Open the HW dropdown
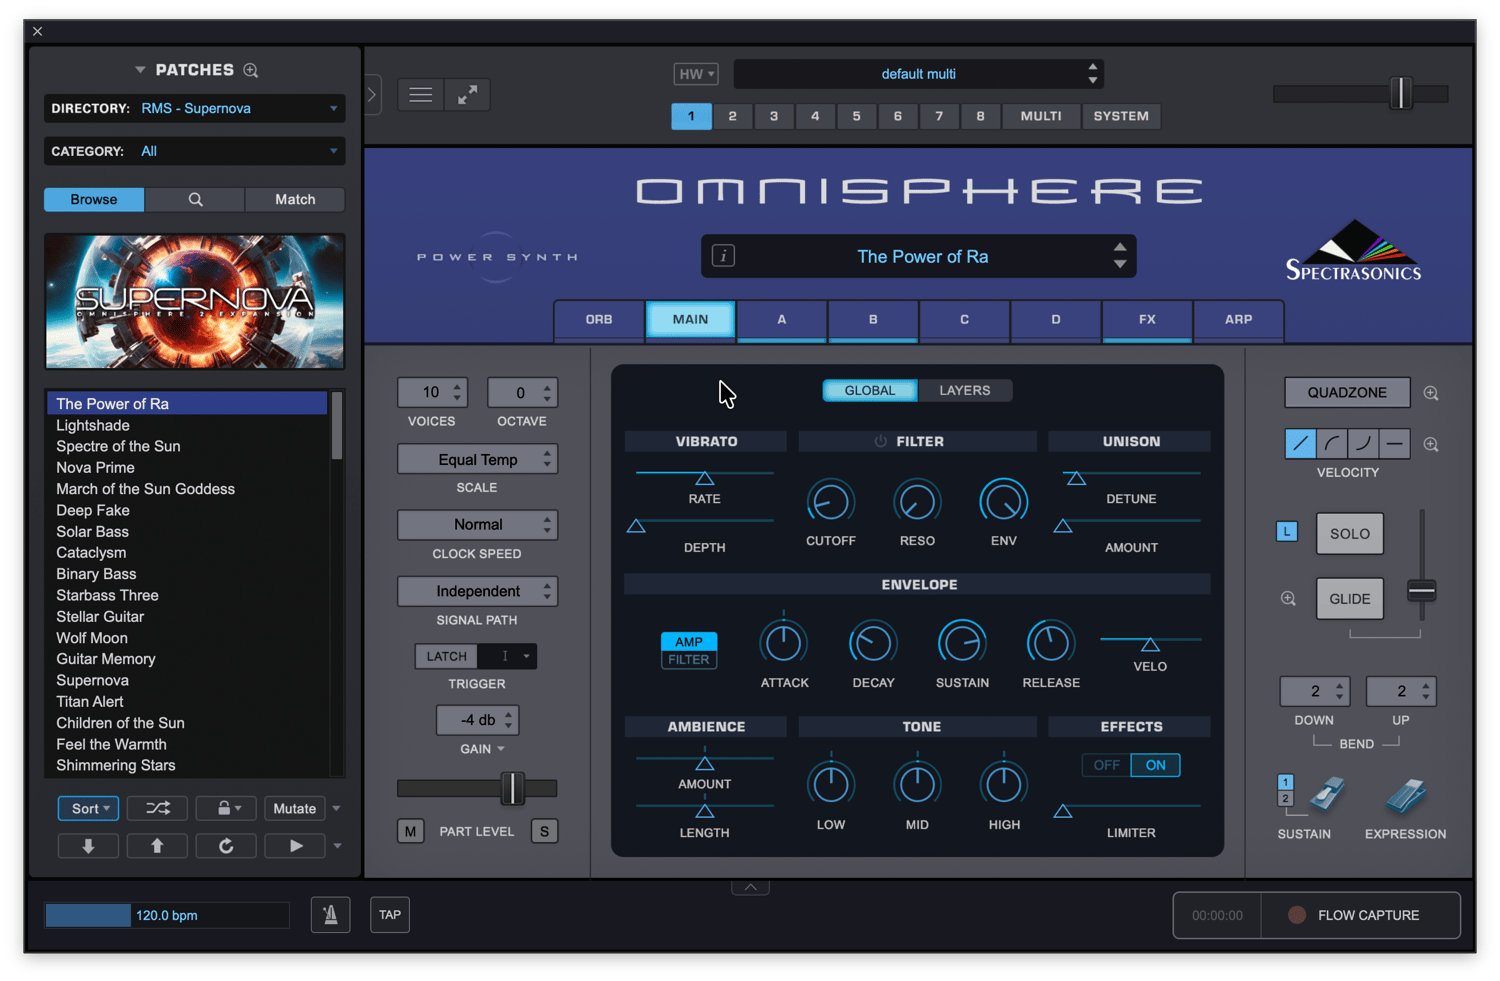1500x981 pixels. [x=696, y=74]
